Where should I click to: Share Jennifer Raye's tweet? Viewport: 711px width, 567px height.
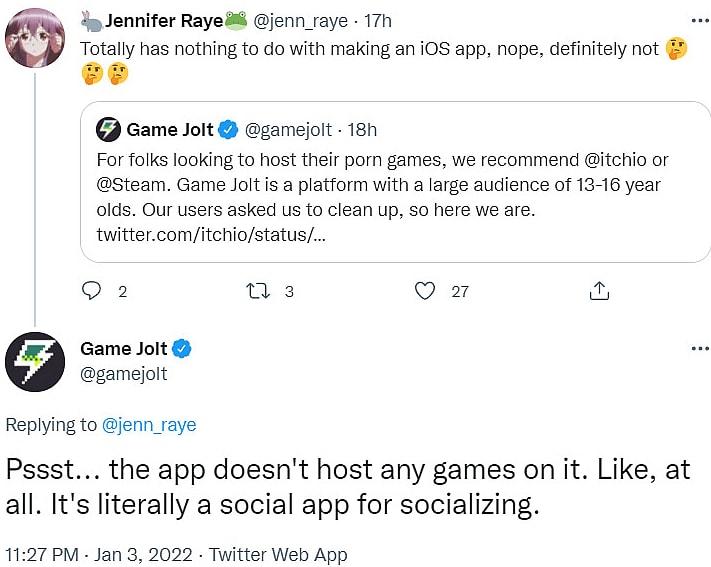(599, 291)
